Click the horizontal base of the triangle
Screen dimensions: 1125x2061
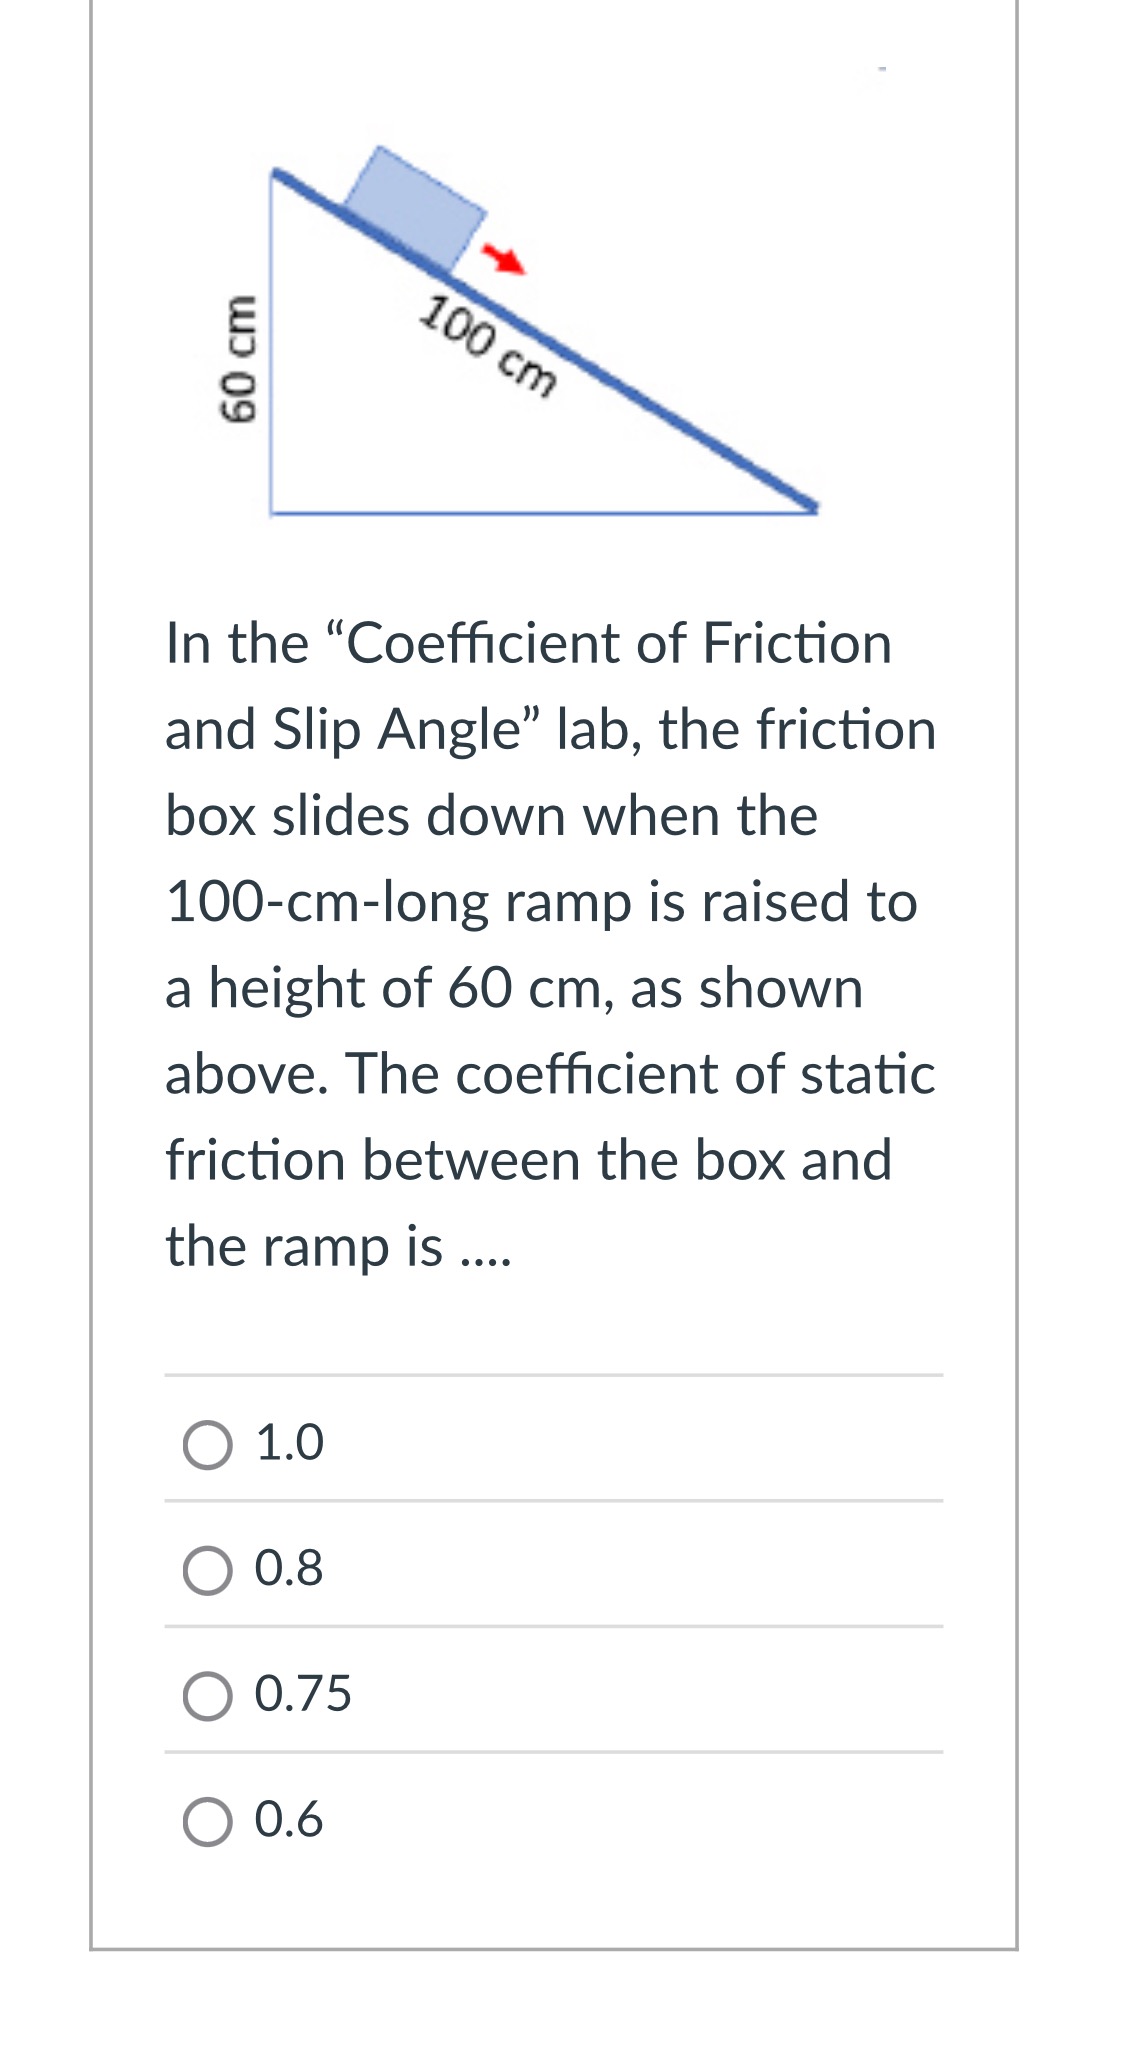click(x=543, y=513)
